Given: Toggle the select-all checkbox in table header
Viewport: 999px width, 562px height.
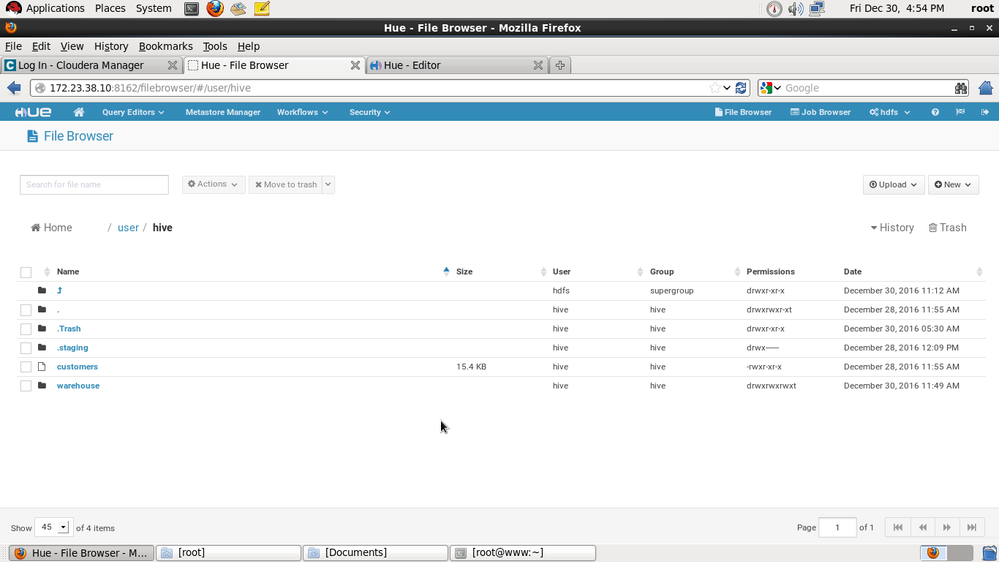Looking at the screenshot, I should tap(25, 272).
